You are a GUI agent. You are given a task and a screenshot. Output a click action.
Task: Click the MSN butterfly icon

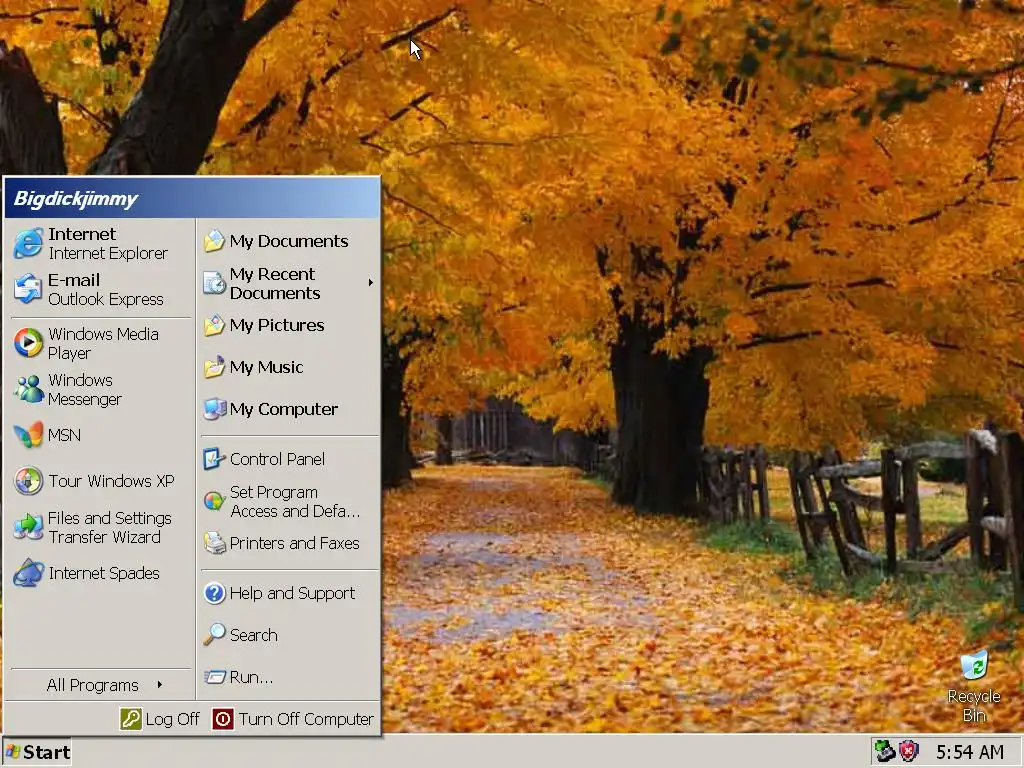pyautogui.click(x=28, y=435)
